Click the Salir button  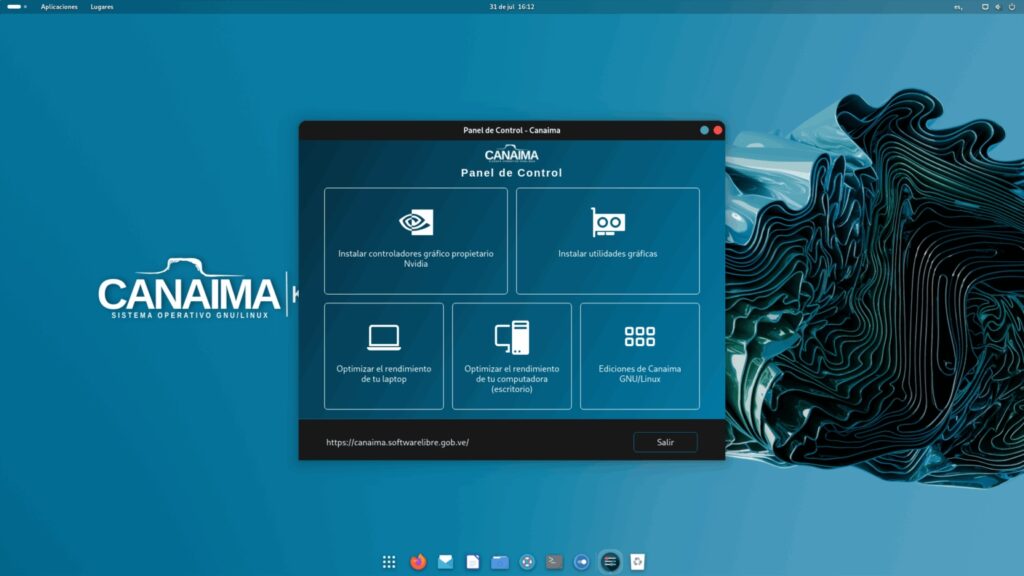click(665, 442)
